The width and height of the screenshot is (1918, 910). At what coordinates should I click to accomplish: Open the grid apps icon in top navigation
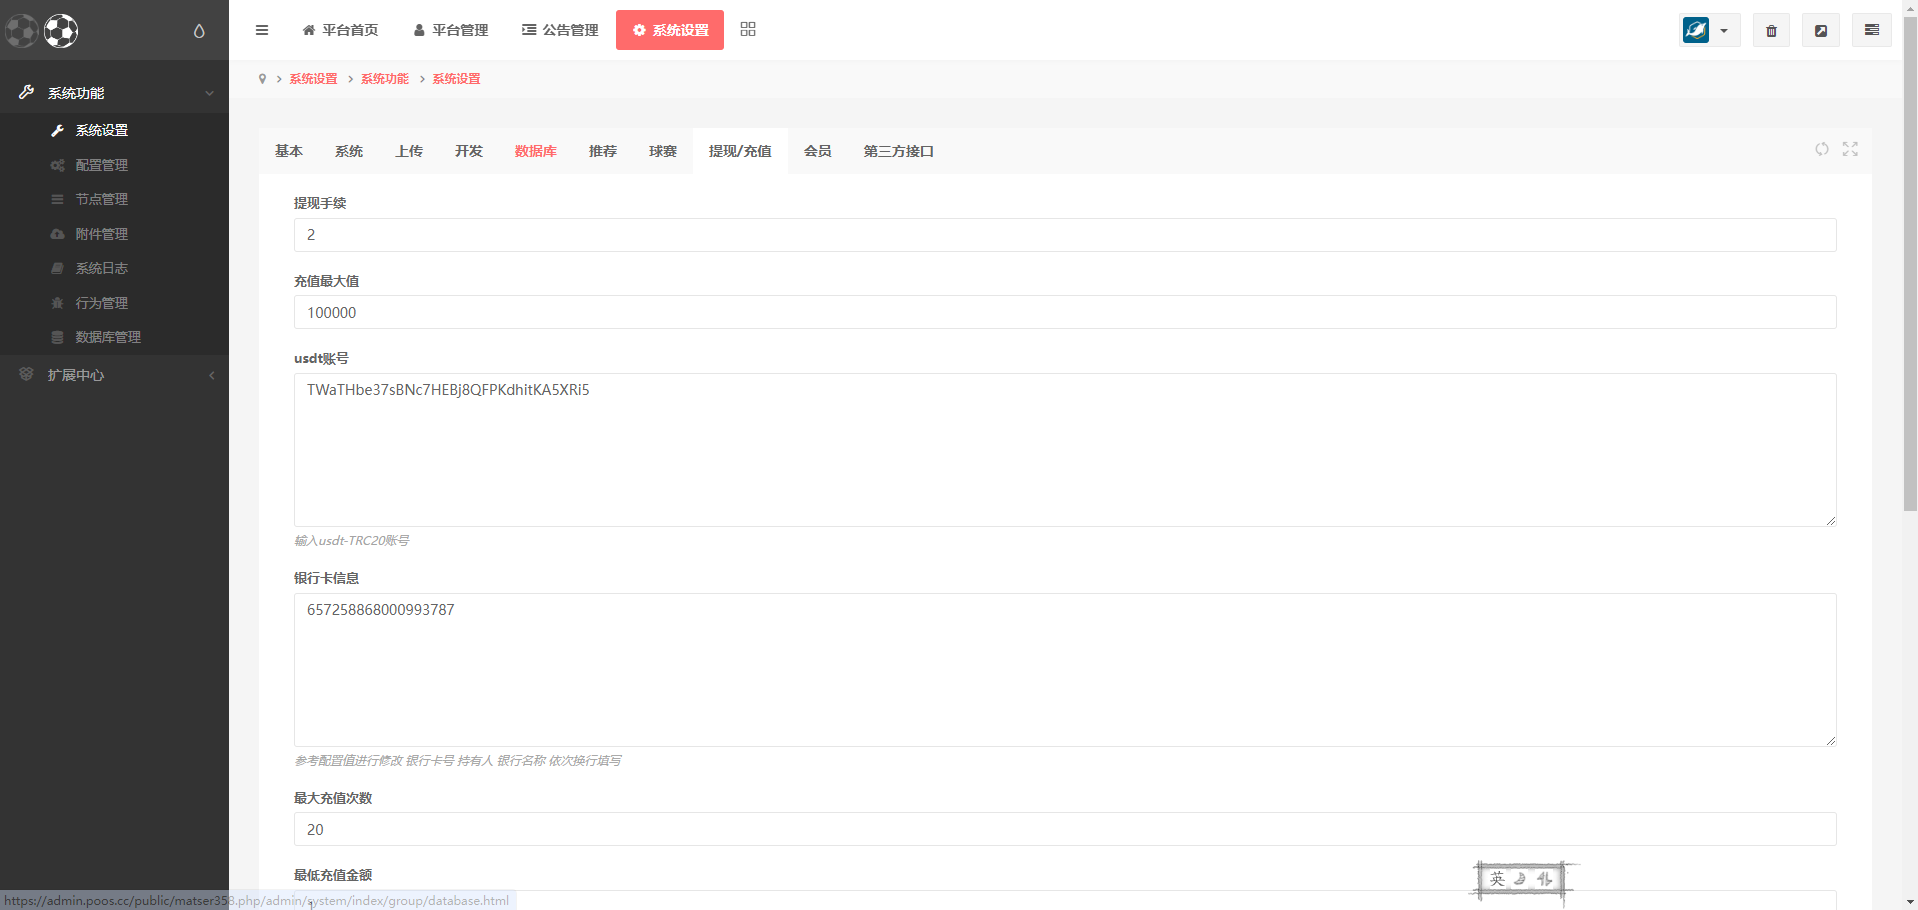coord(748,30)
